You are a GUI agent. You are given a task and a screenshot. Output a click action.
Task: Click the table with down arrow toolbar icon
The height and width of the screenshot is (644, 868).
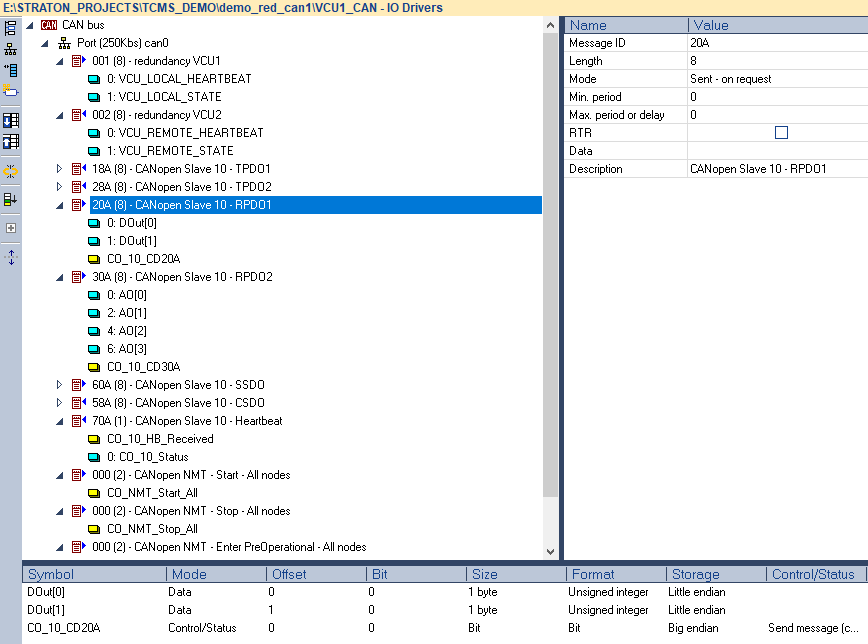(11, 121)
